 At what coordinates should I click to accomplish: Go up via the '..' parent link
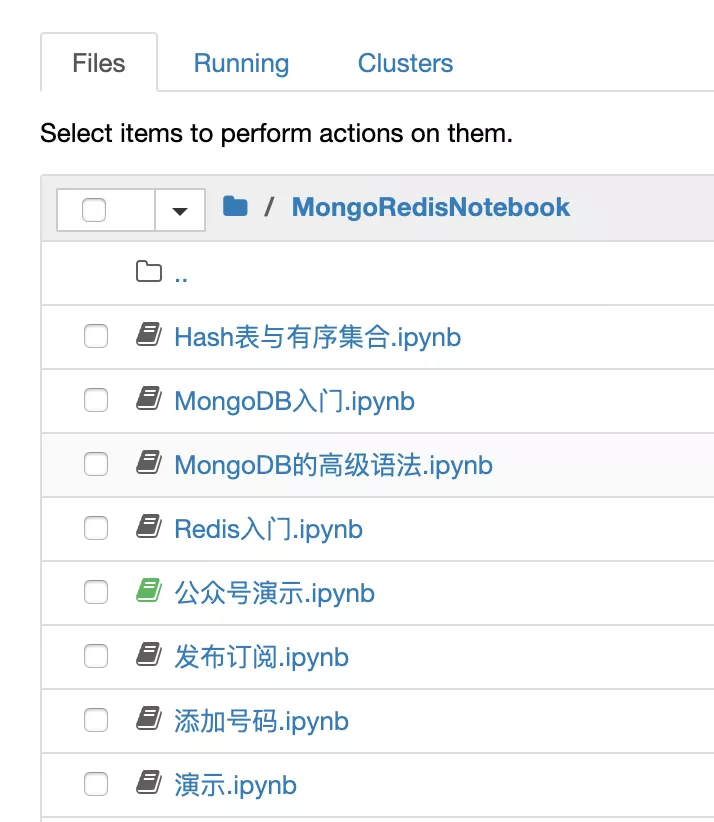(181, 274)
